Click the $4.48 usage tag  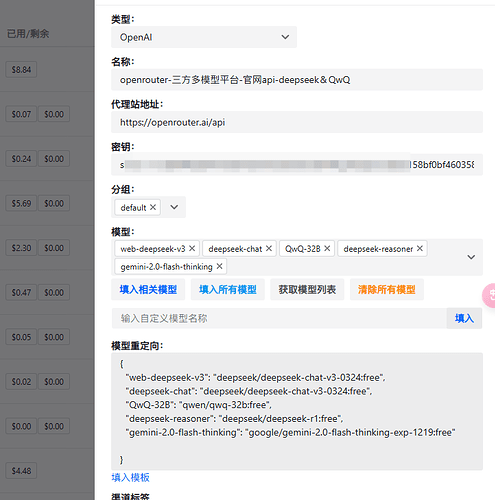tap(21, 471)
